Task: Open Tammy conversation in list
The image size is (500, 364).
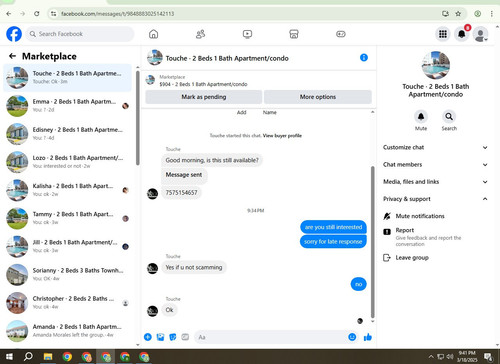Action: coord(68,218)
